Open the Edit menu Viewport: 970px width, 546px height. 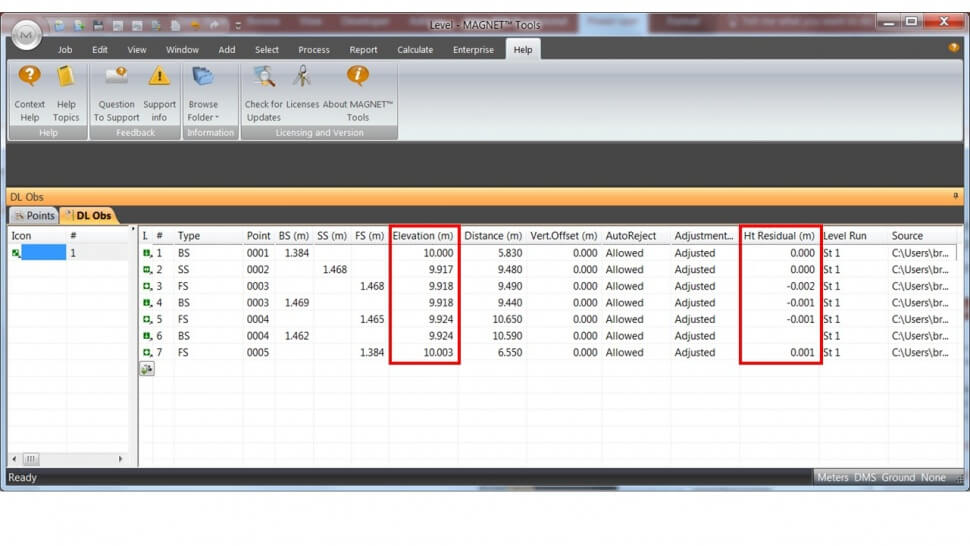100,49
